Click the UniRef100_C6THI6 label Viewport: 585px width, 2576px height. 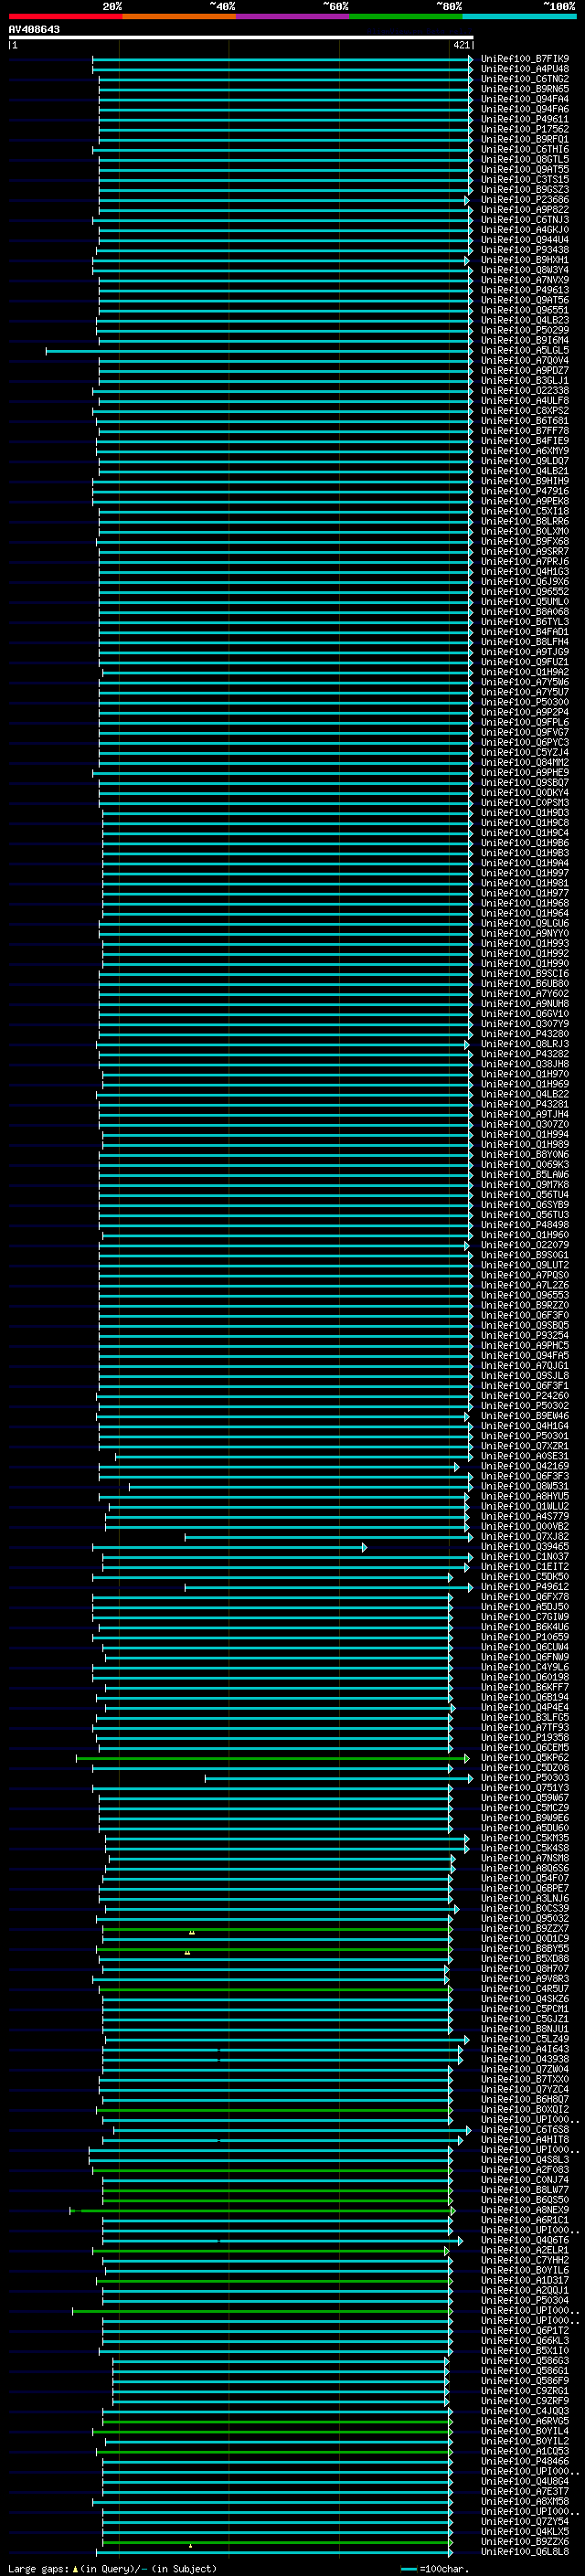pyautogui.click(x=525, y=149)
